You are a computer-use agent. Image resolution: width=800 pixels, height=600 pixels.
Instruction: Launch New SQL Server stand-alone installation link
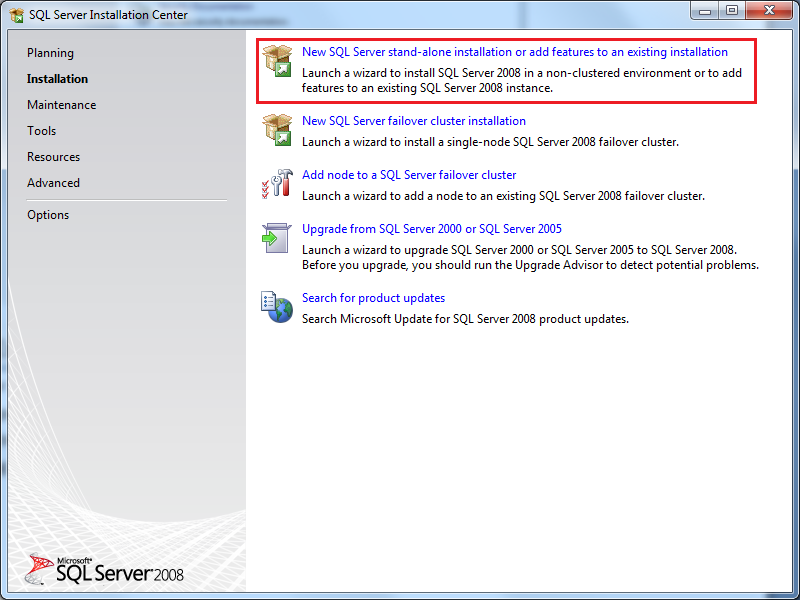click(515, 52)
